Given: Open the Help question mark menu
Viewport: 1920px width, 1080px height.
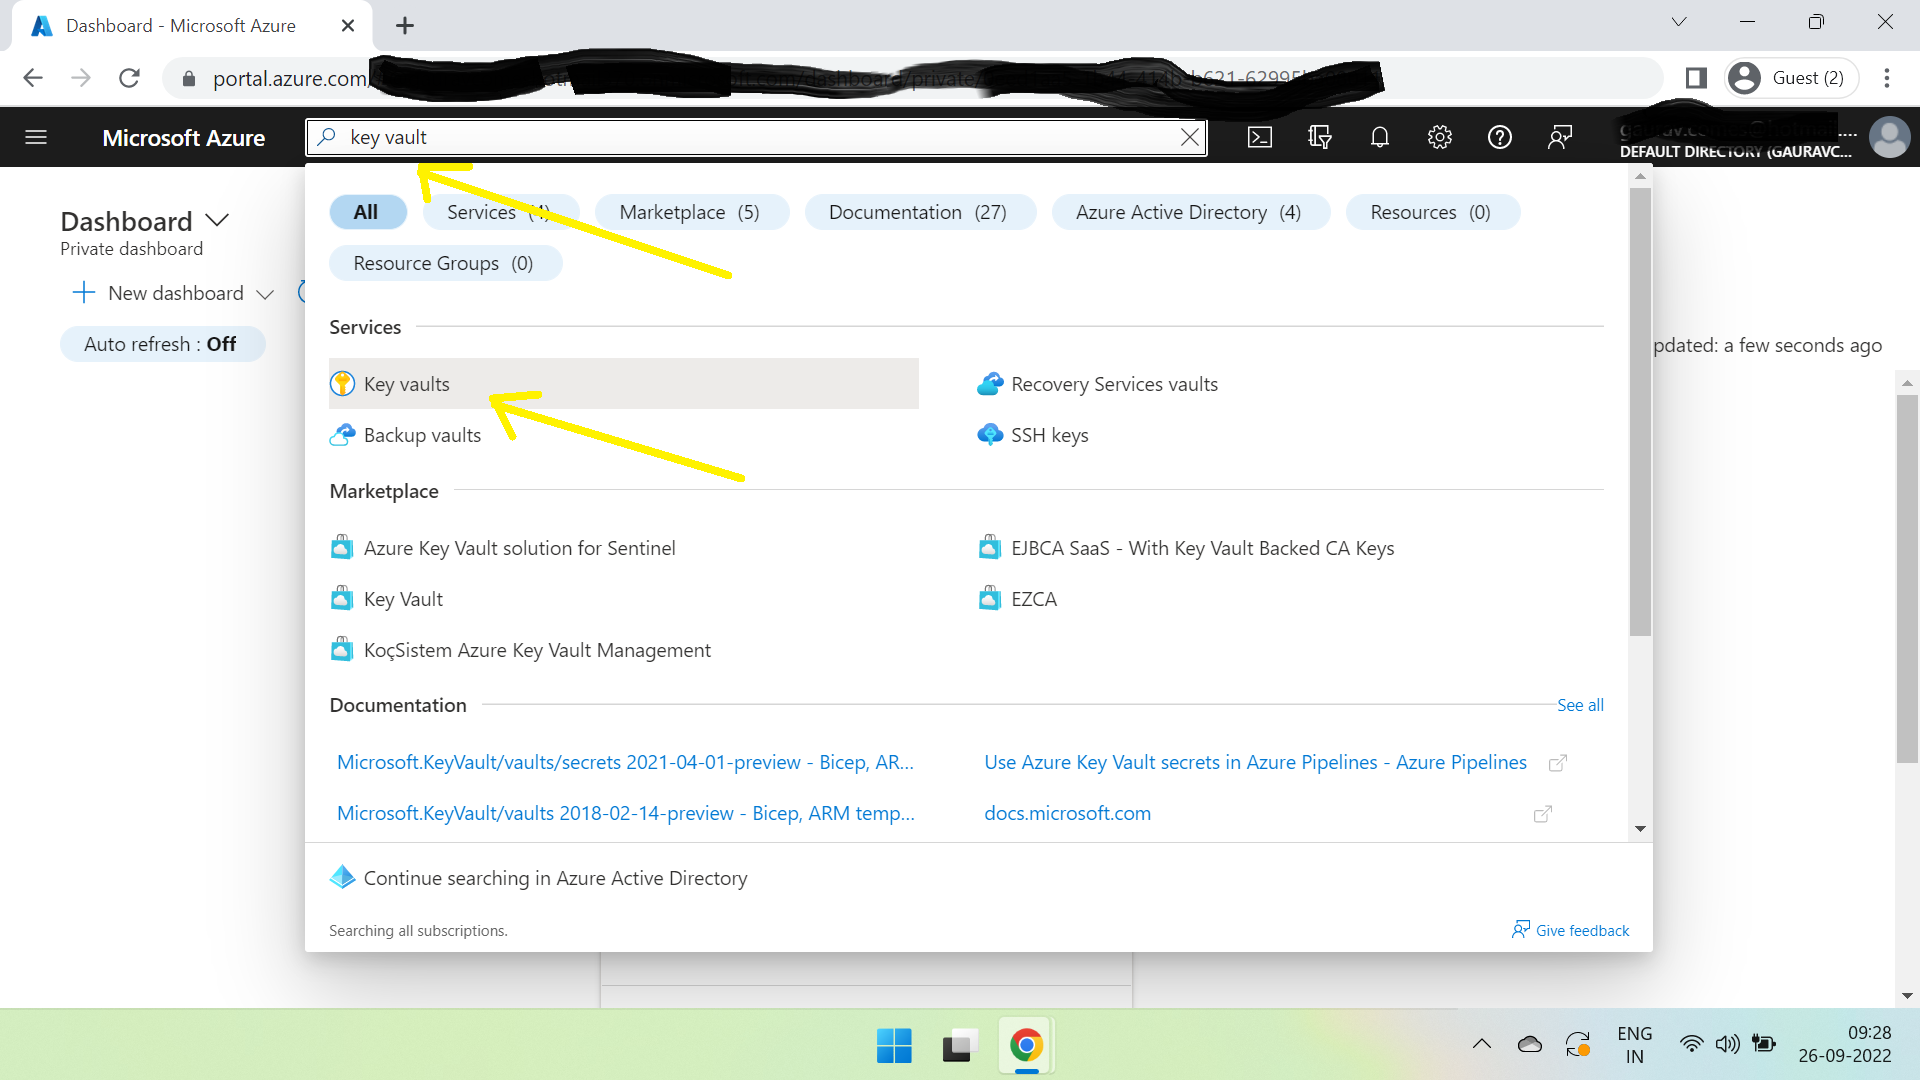Looking at the screenshot, I should click(x=1500, y=137).
